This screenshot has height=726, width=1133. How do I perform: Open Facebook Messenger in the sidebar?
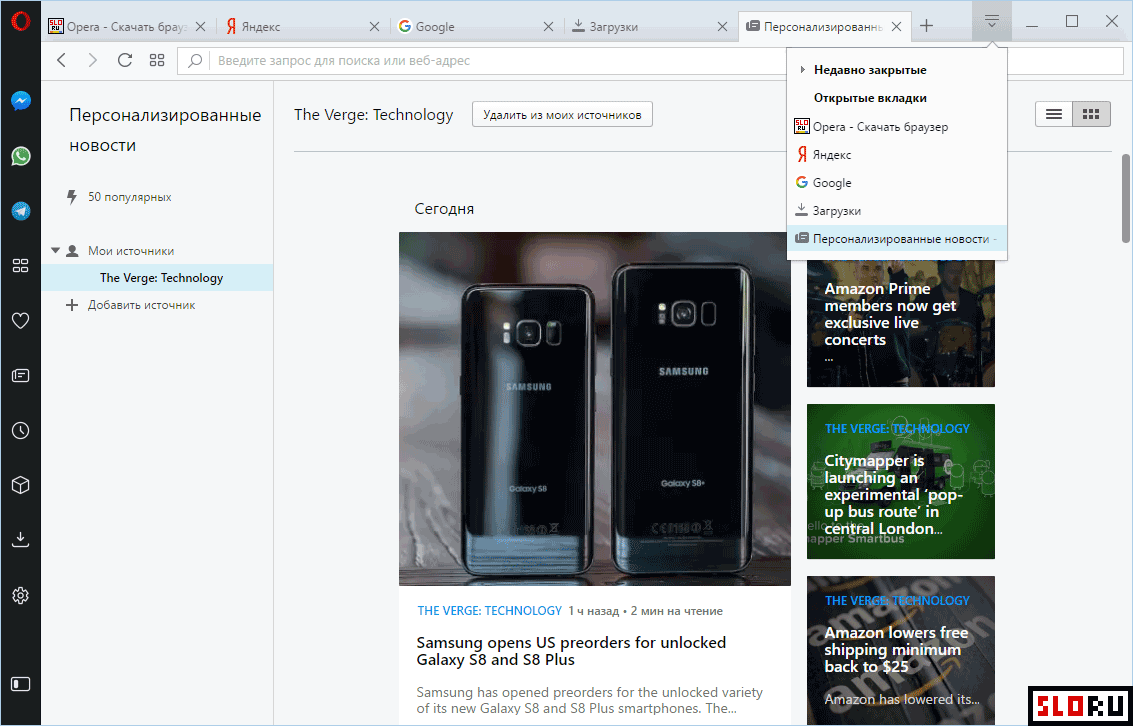click(20, 100)
